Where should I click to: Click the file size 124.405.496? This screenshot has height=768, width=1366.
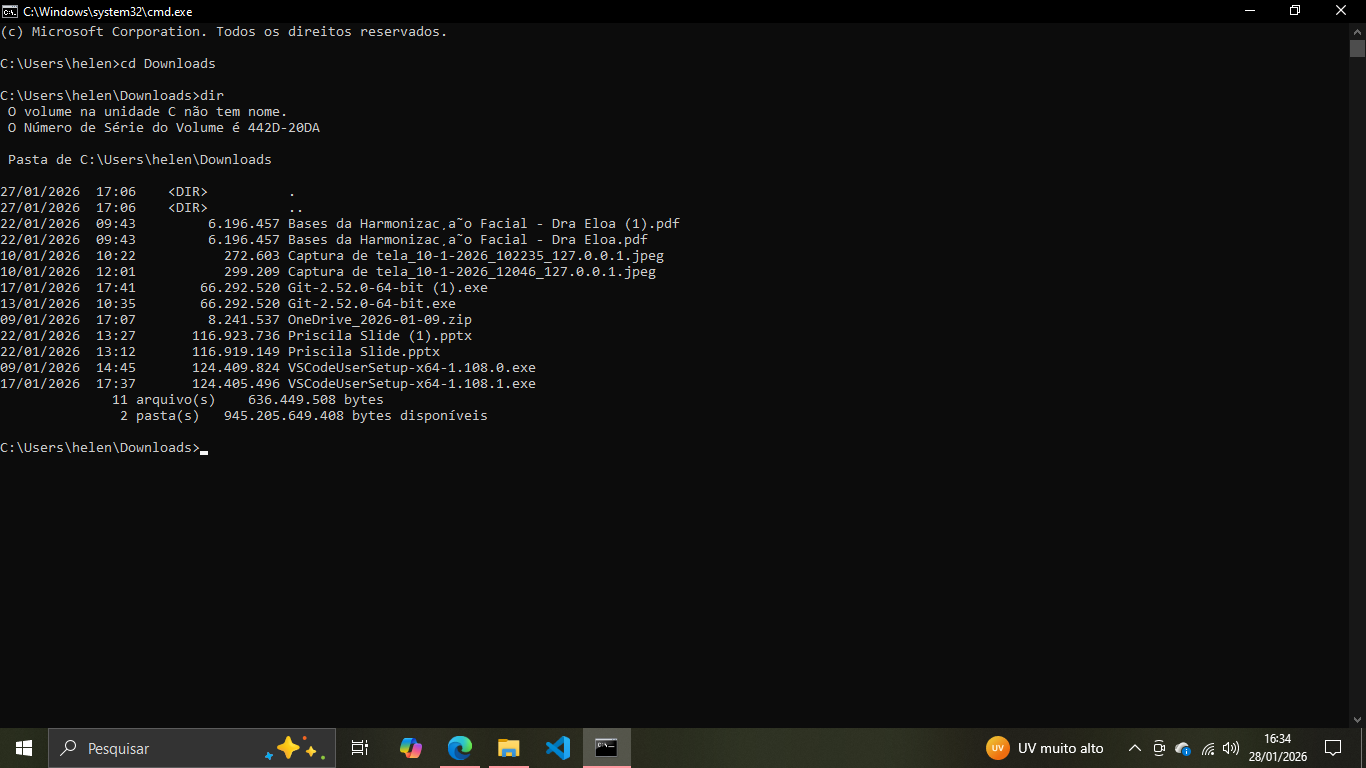(236, 383)
